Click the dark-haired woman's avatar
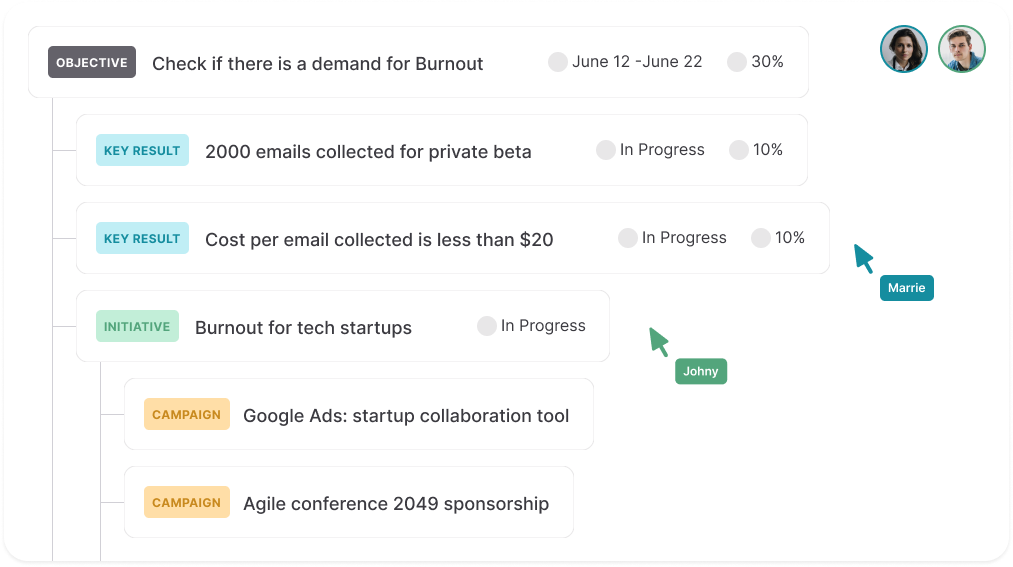This screenshot has width=1013, height=567. coord(904,49)
